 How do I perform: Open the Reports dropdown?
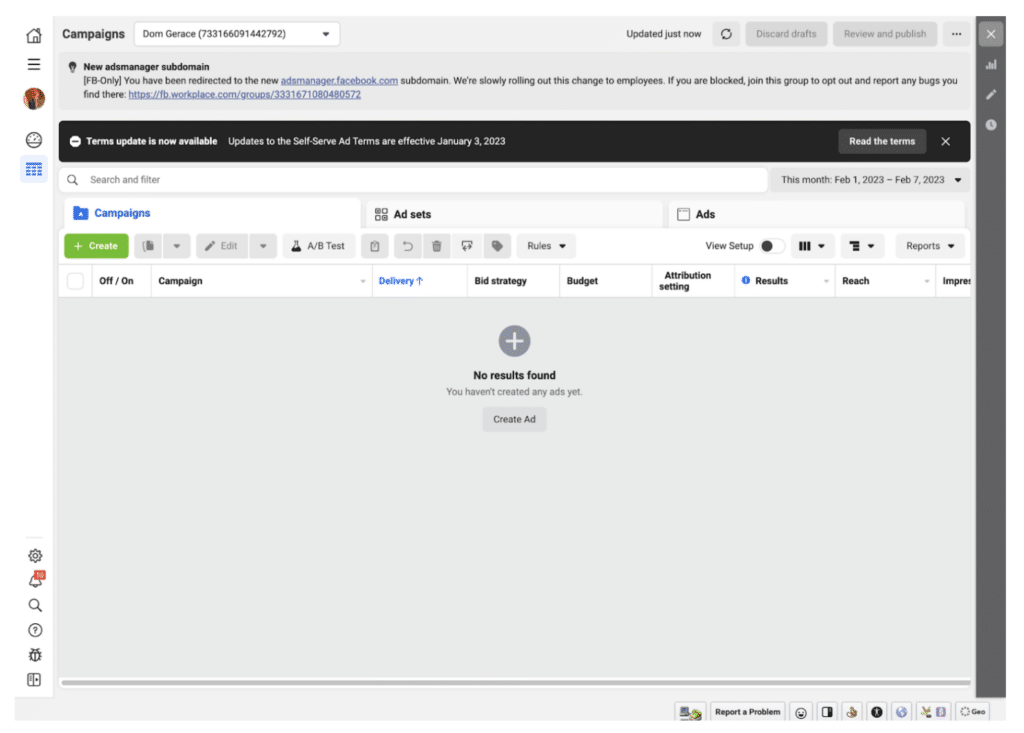930,246
